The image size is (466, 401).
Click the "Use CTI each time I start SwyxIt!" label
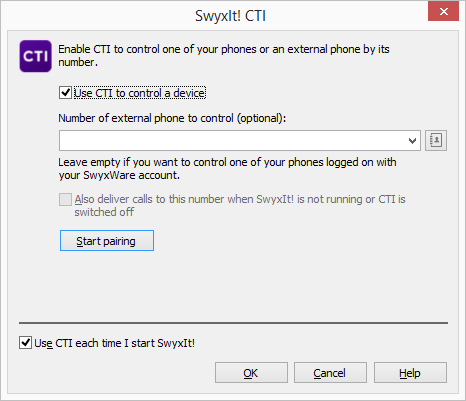[x=115, y=343]
